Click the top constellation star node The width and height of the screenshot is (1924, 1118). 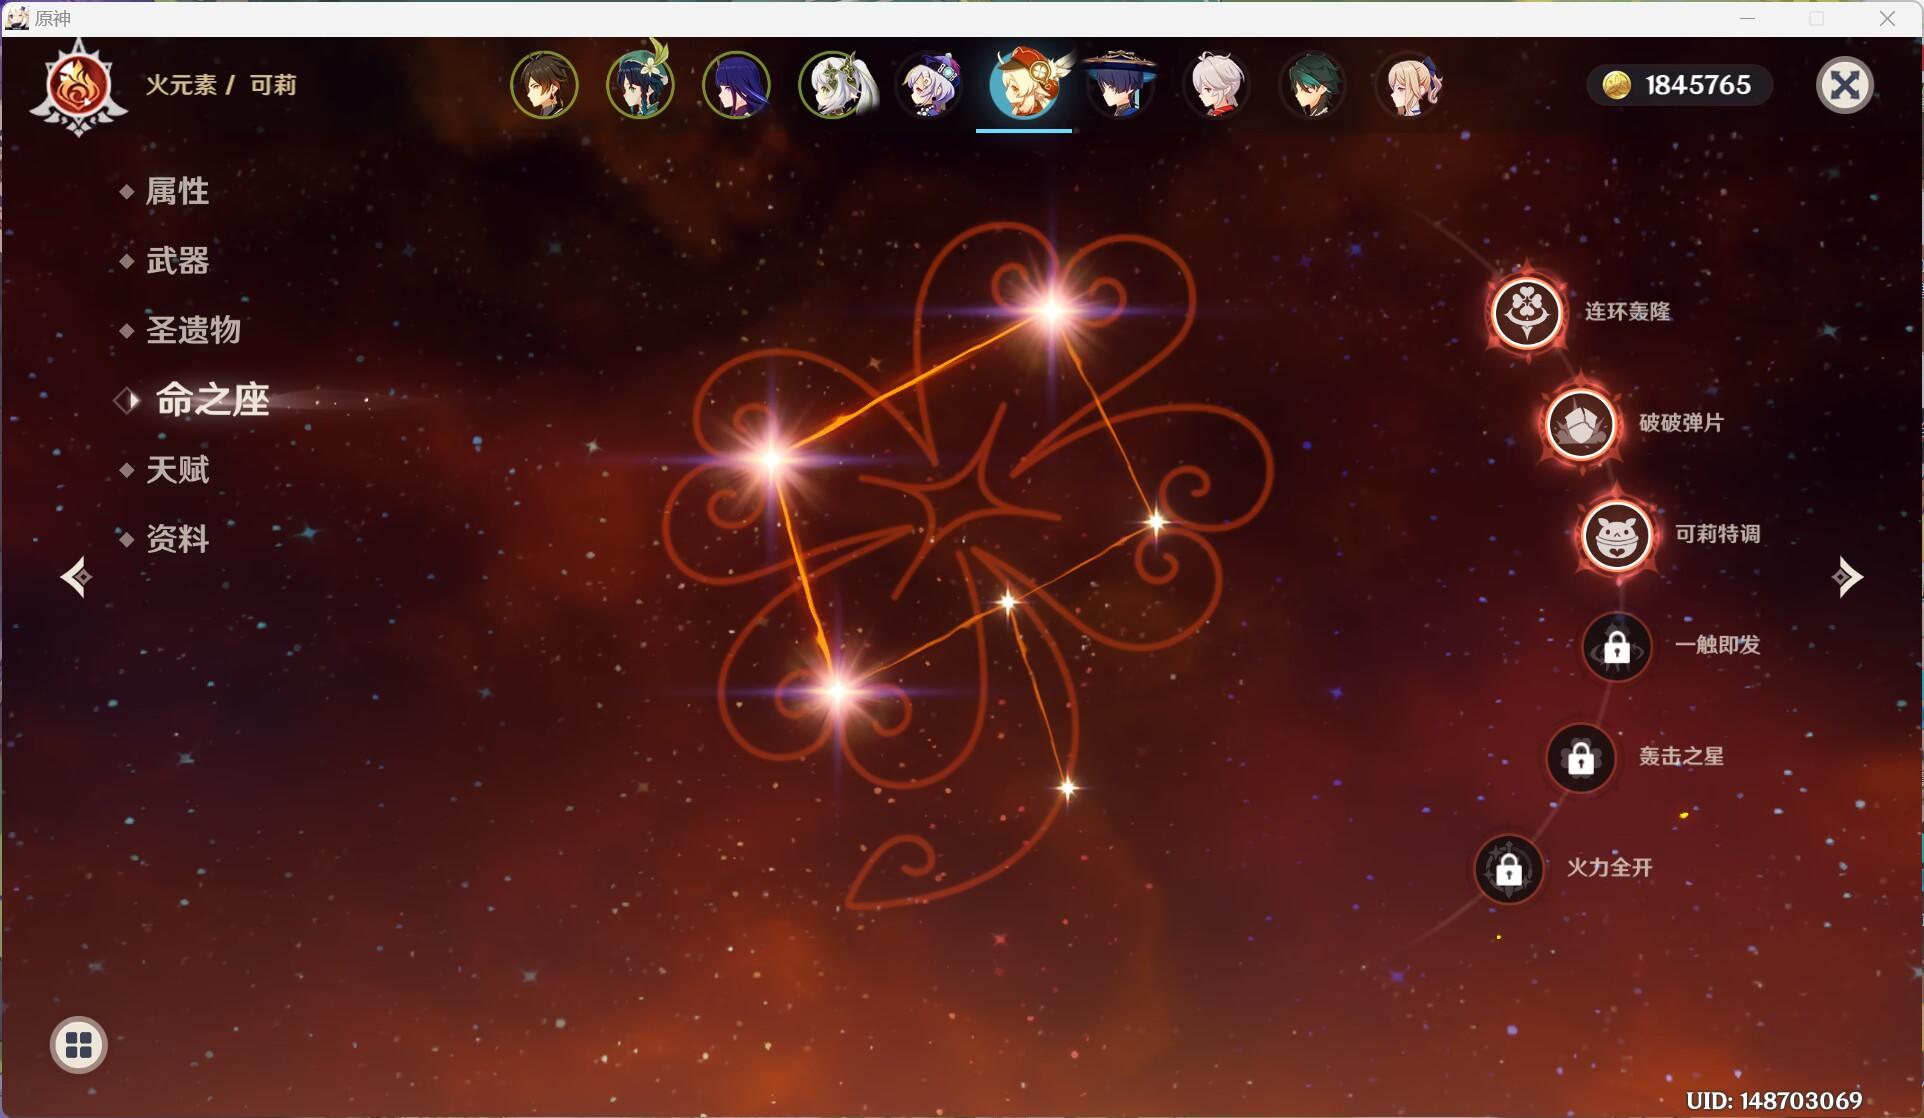point(1052,310)
